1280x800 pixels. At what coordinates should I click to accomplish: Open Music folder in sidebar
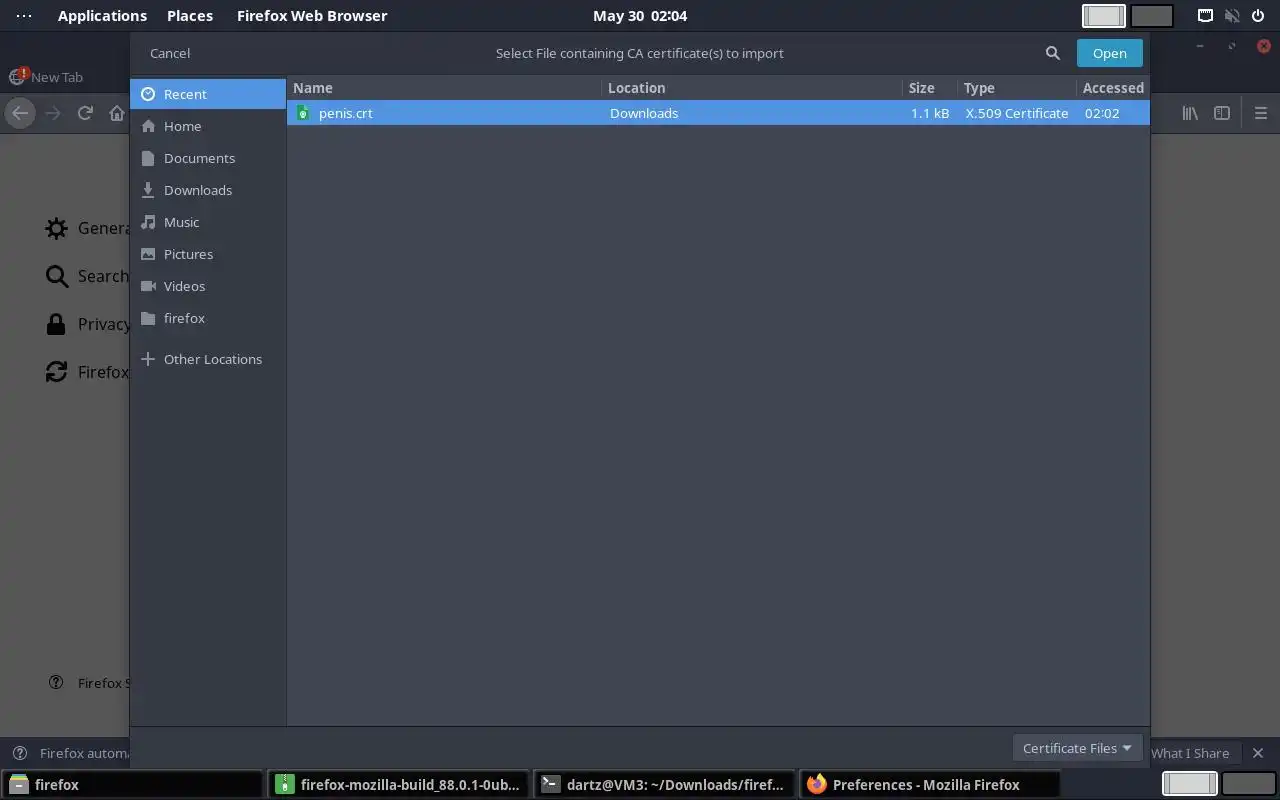[x=207, y=222]
